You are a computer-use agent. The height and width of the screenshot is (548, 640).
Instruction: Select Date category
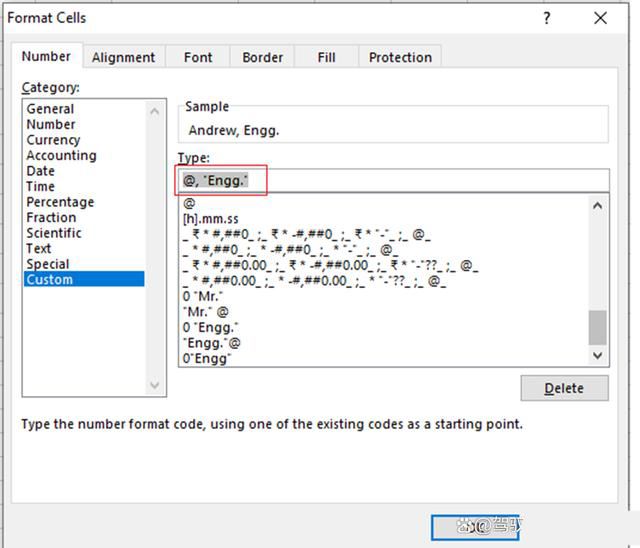(84, 171)
